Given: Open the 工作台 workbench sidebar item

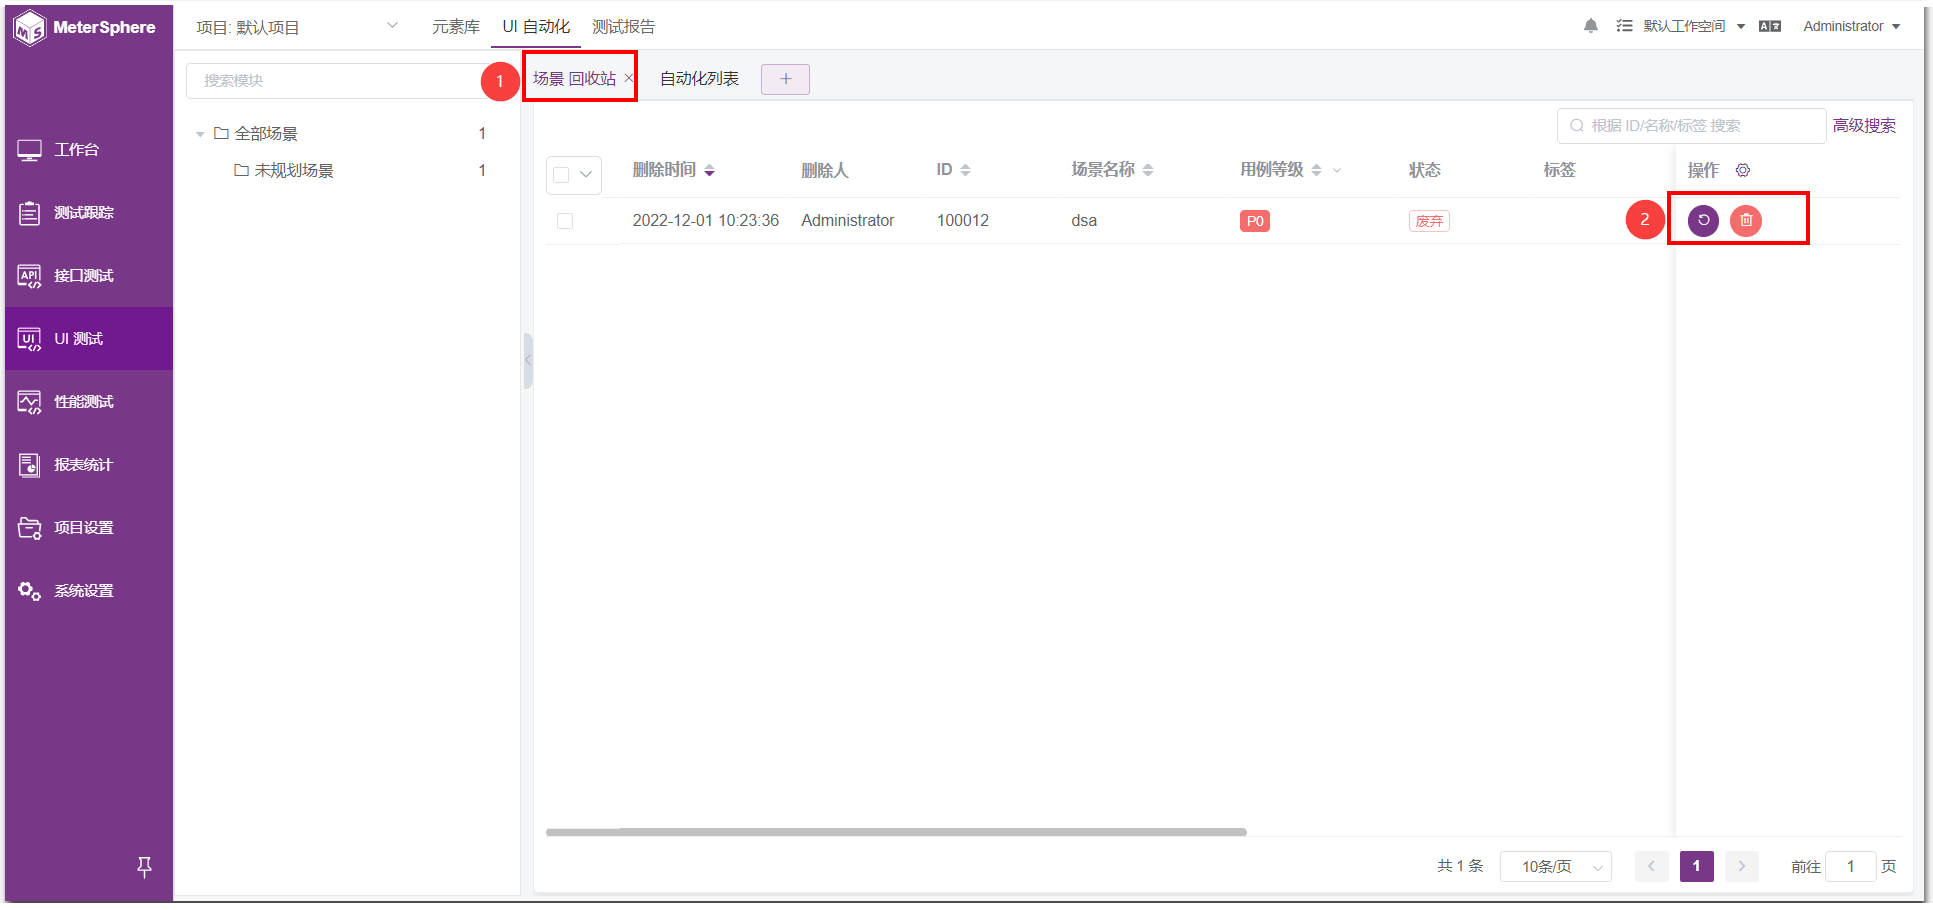Looking at the screenshot, I should click(88, 150).
